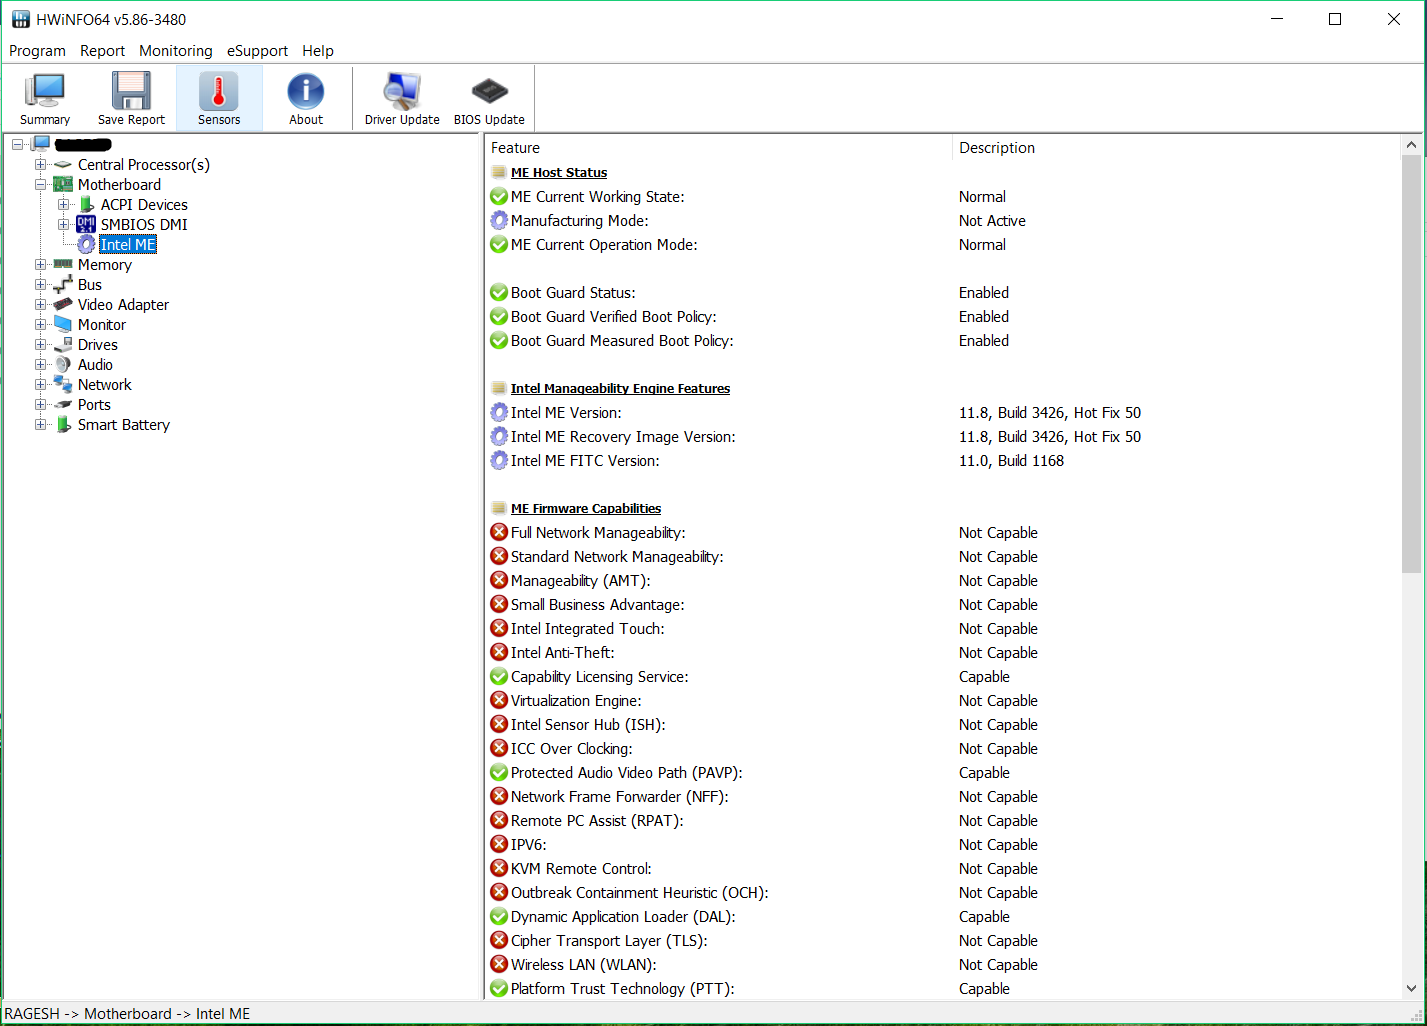Open the Report menu
The image size is (1427, 1026).
coord(102,51)
